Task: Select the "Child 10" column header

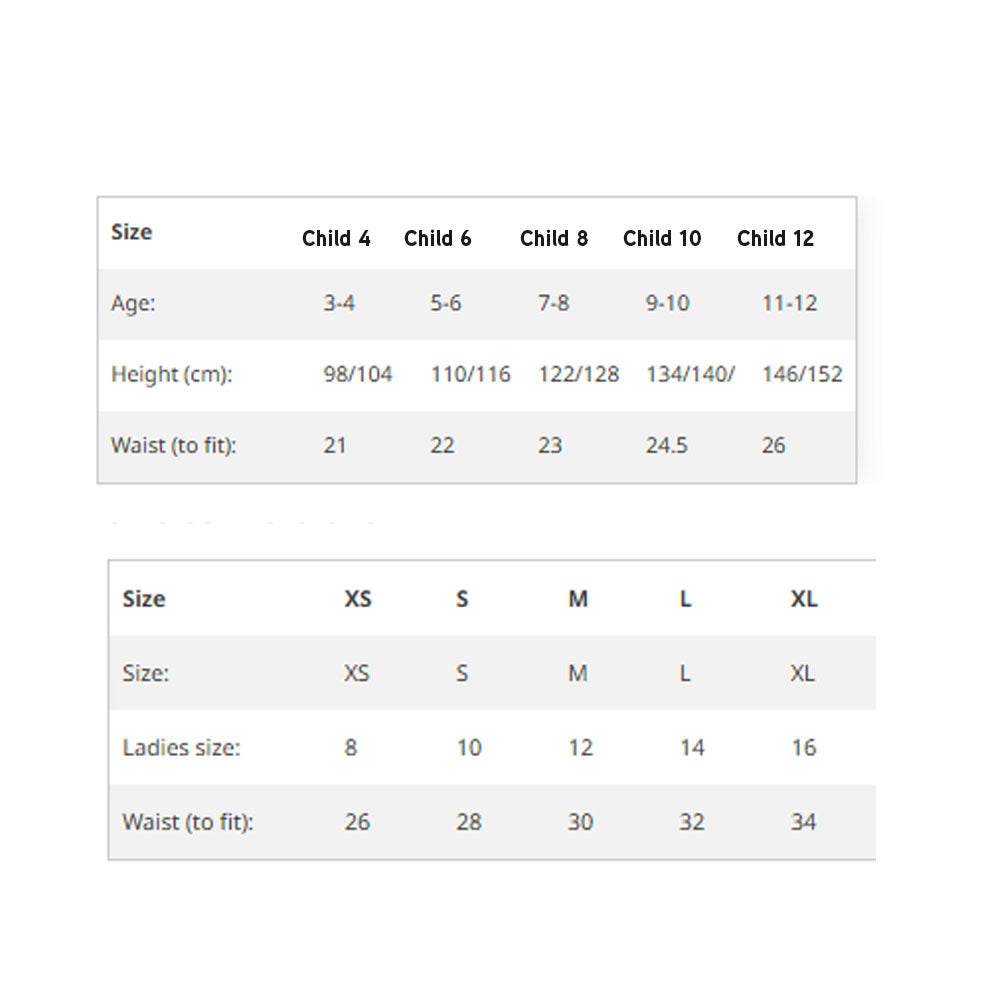Action: [x=662, y=238]
